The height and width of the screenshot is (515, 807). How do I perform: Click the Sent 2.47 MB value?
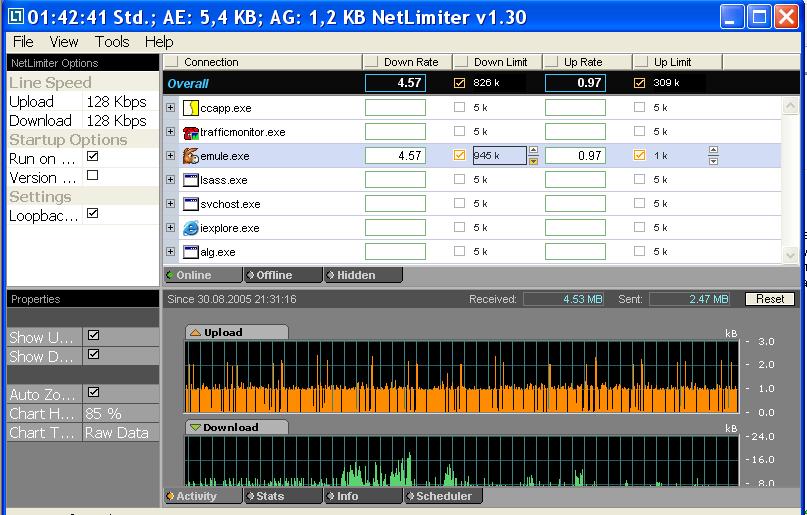coord(690,299)
